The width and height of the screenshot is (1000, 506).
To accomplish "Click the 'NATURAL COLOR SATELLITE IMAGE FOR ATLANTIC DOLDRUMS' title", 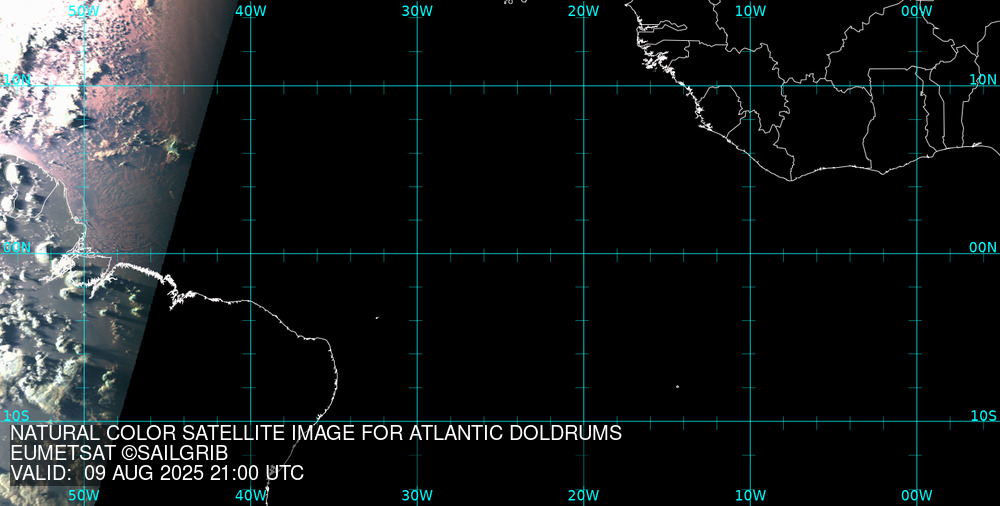I will click(316, 433).
